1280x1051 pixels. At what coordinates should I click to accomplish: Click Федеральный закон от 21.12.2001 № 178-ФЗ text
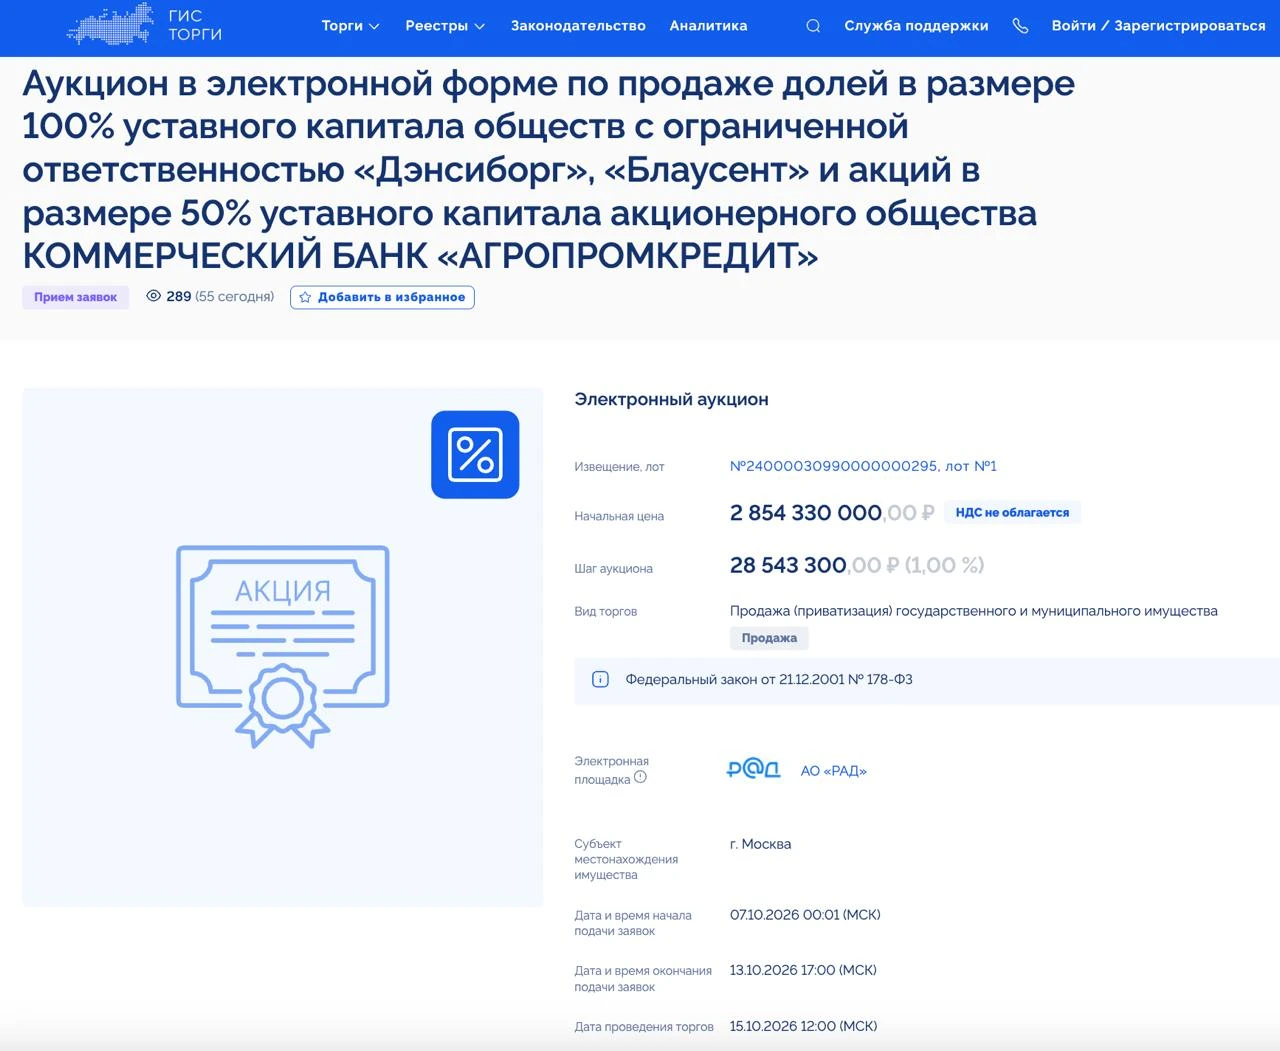click(769, 679)
